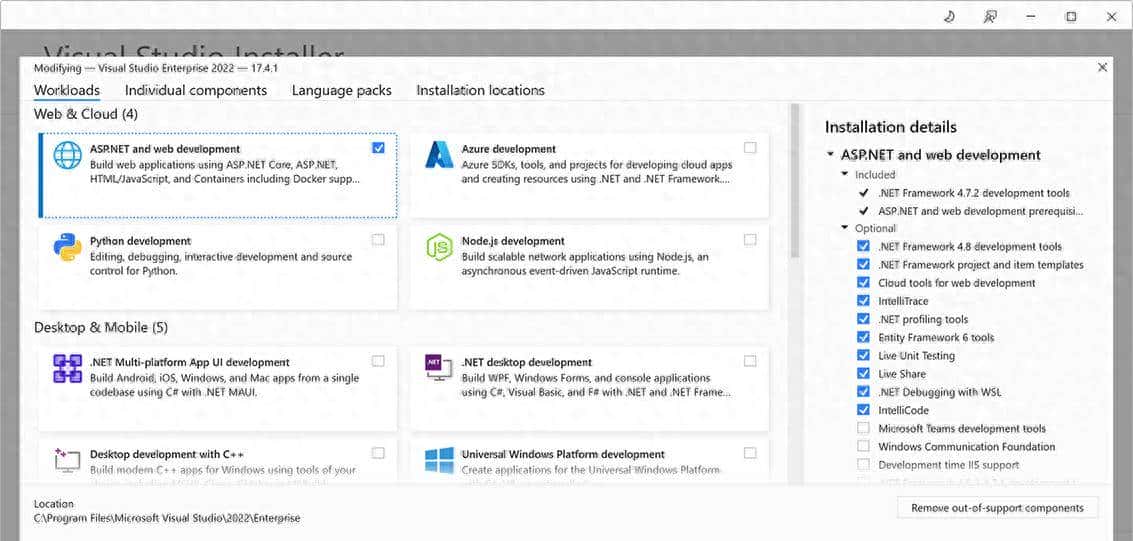This screenshot has width=1133, height=541.
Task: Uncheck .NET Framework project and item templates
Action: click(x=863, y=264)
